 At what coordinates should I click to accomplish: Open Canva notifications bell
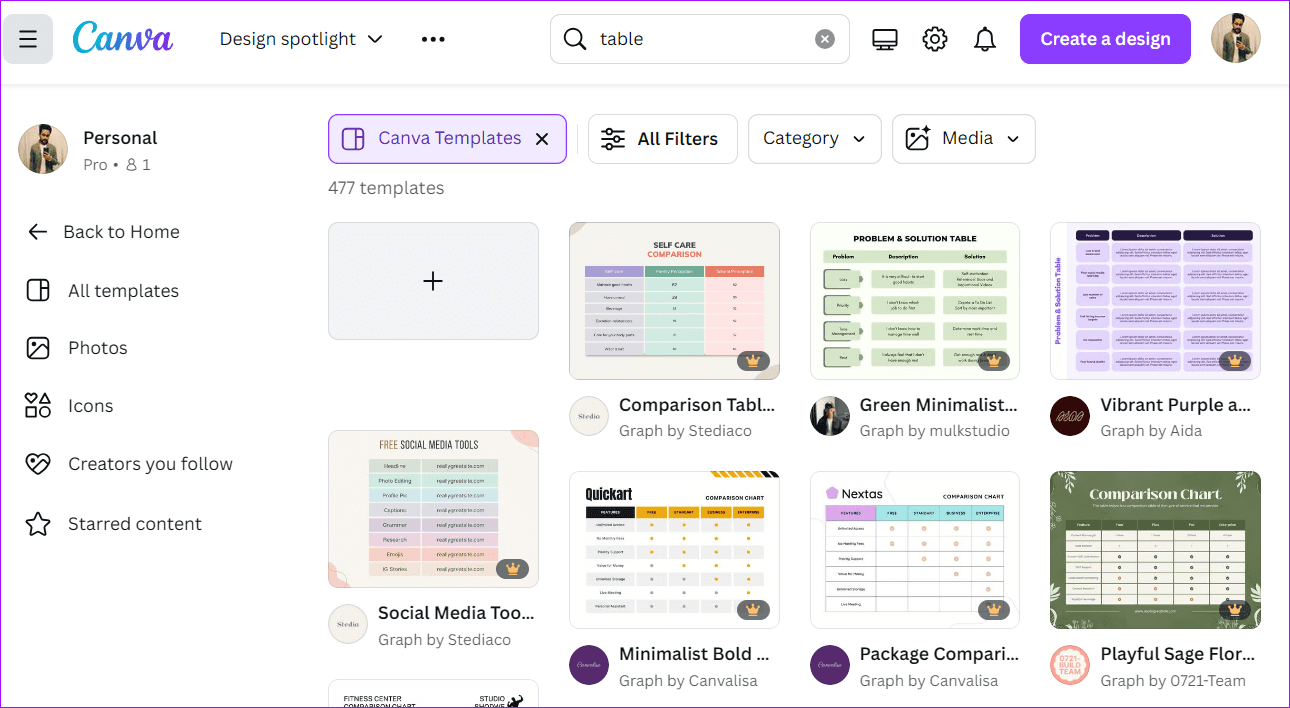tap(984, 38)
